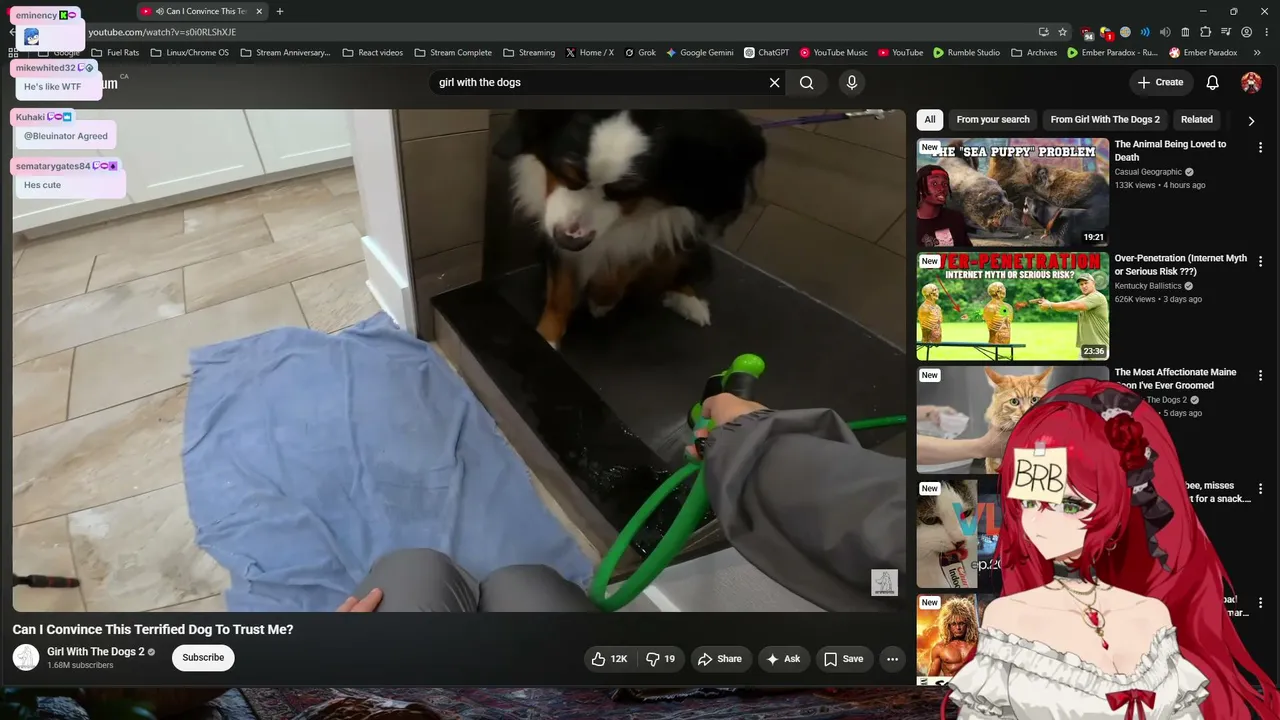Open Girl With The Dogs 2 channel avatar
The image size is (1280, 720).
point(26,658)
